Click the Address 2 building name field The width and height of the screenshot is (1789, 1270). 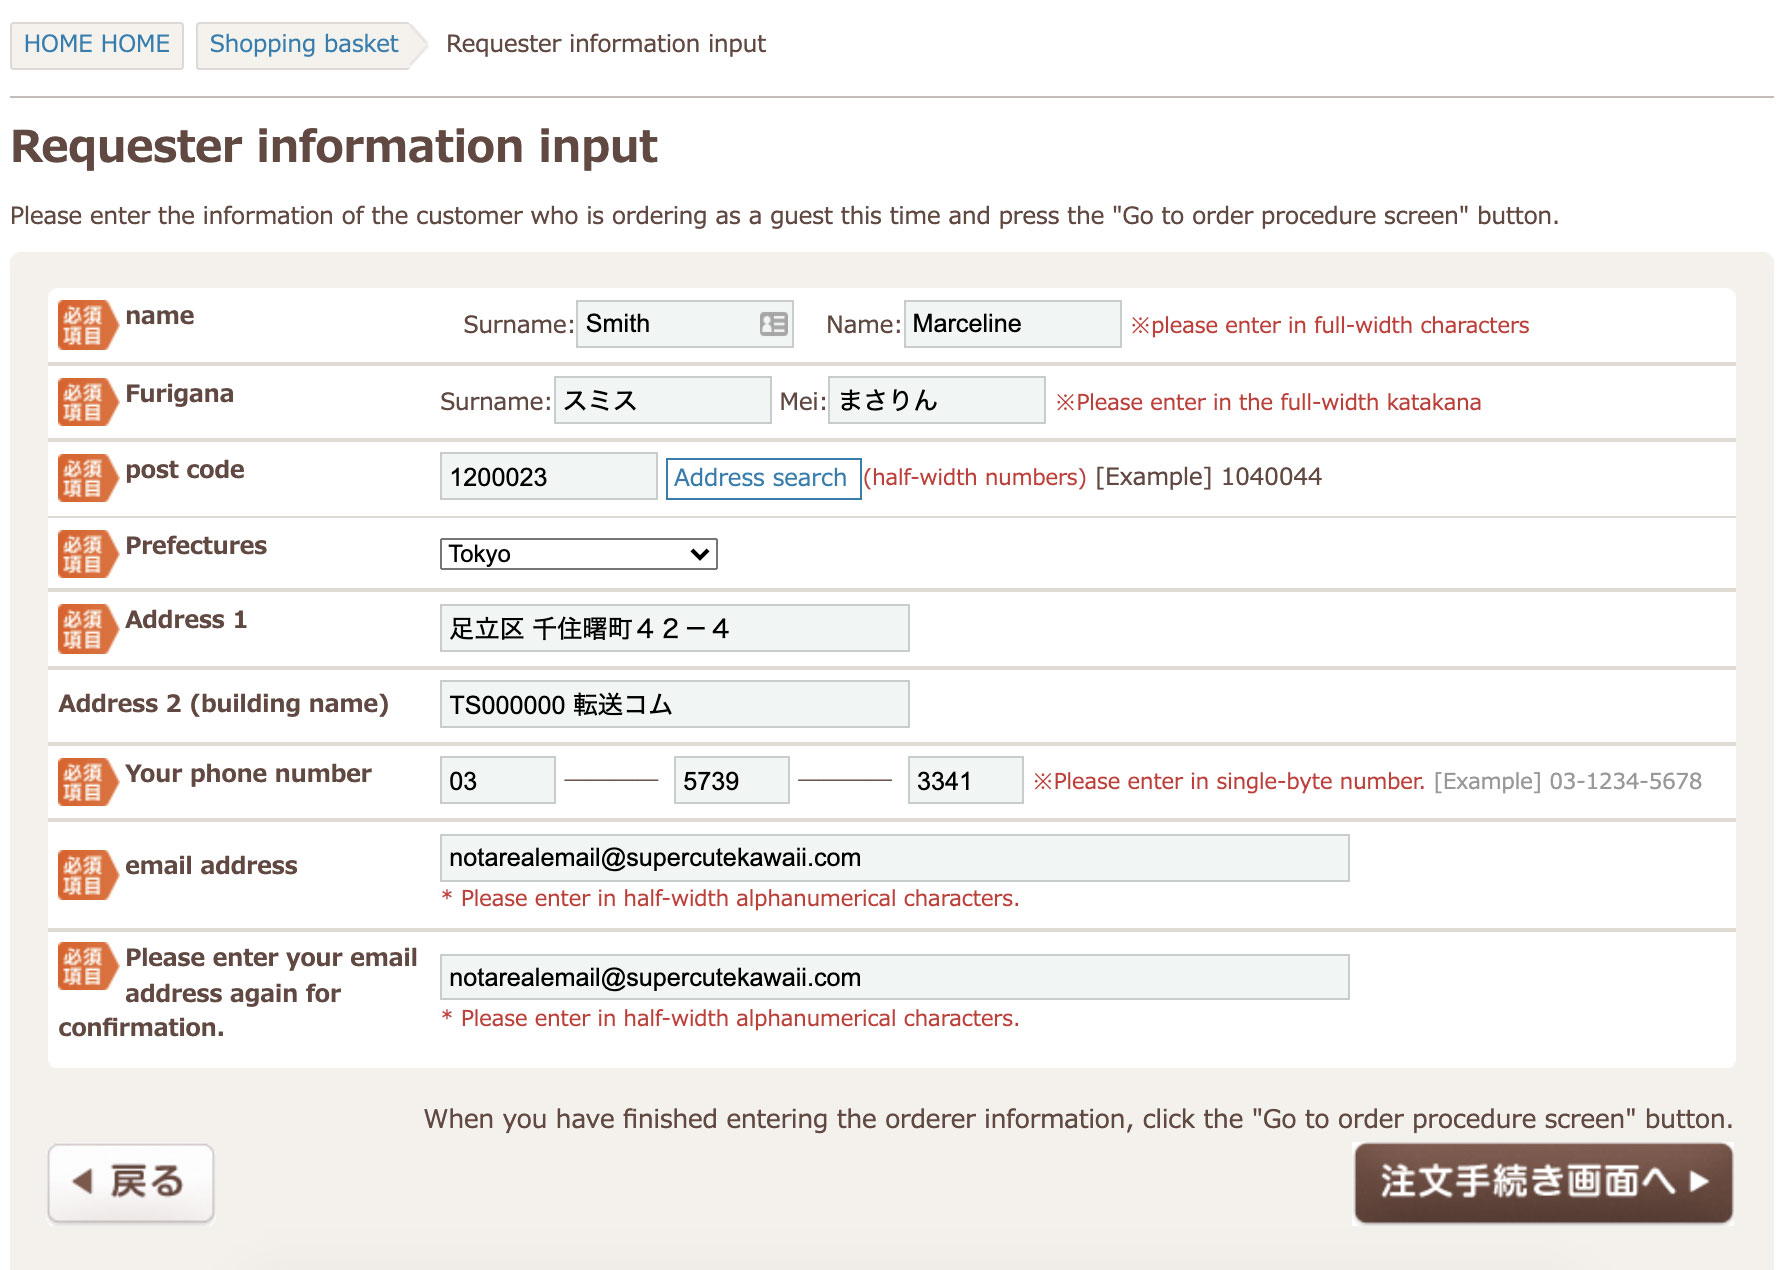(674, 705)
